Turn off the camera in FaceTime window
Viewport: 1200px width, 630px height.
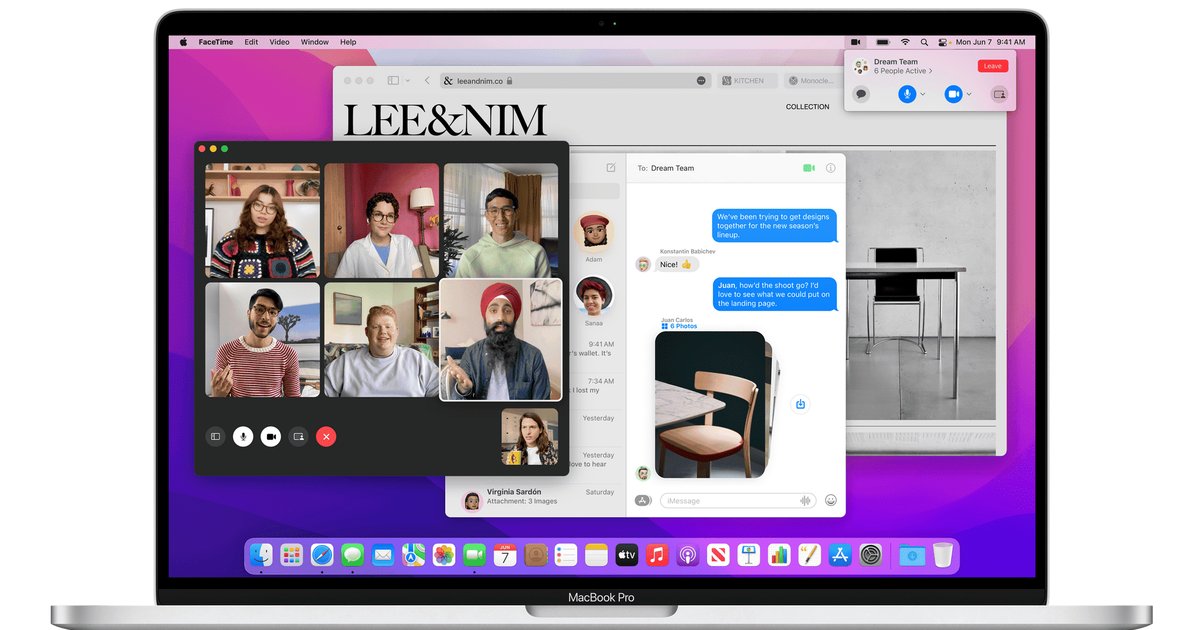(x=270, y=436)
